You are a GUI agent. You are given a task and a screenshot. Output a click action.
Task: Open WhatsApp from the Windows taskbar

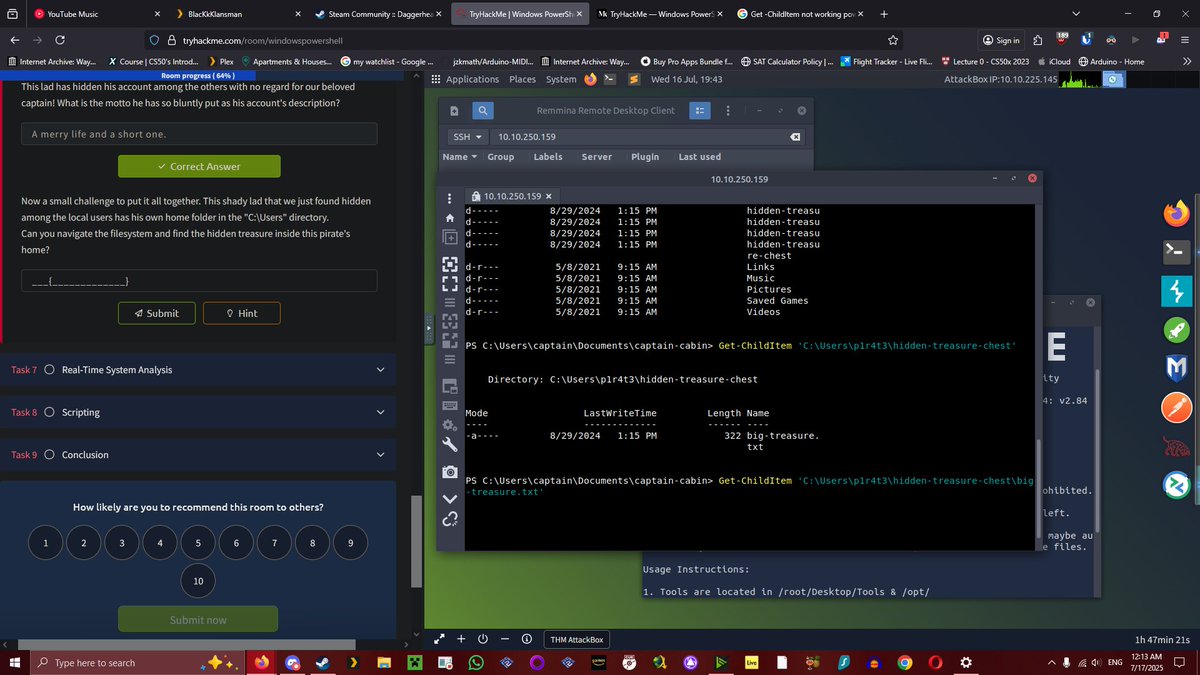pyautogui.click(x=475, y=662)
